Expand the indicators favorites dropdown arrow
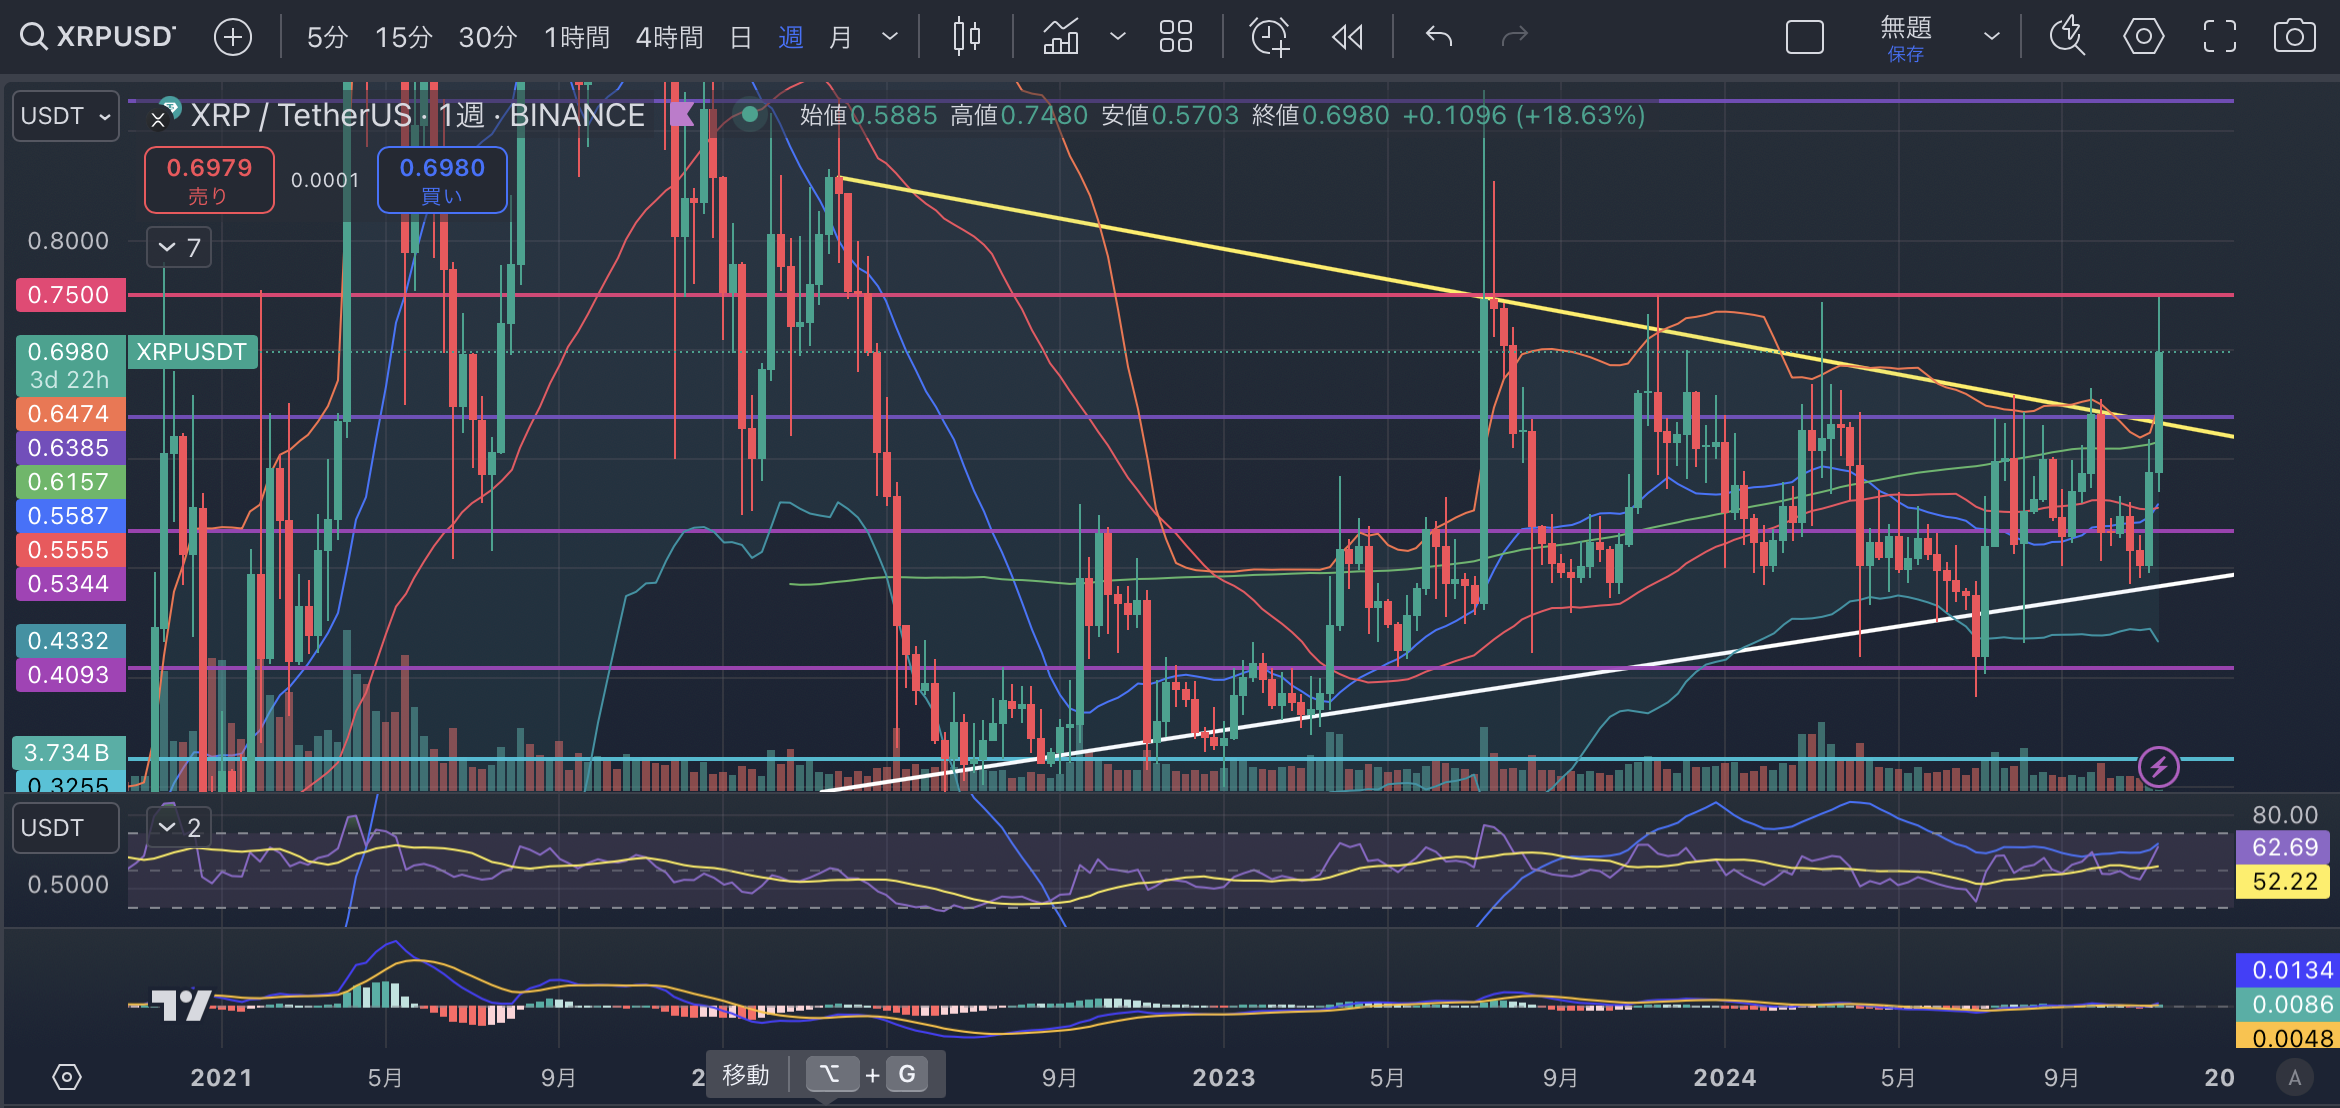The image size is (2340, 1108). (1118, 37)
